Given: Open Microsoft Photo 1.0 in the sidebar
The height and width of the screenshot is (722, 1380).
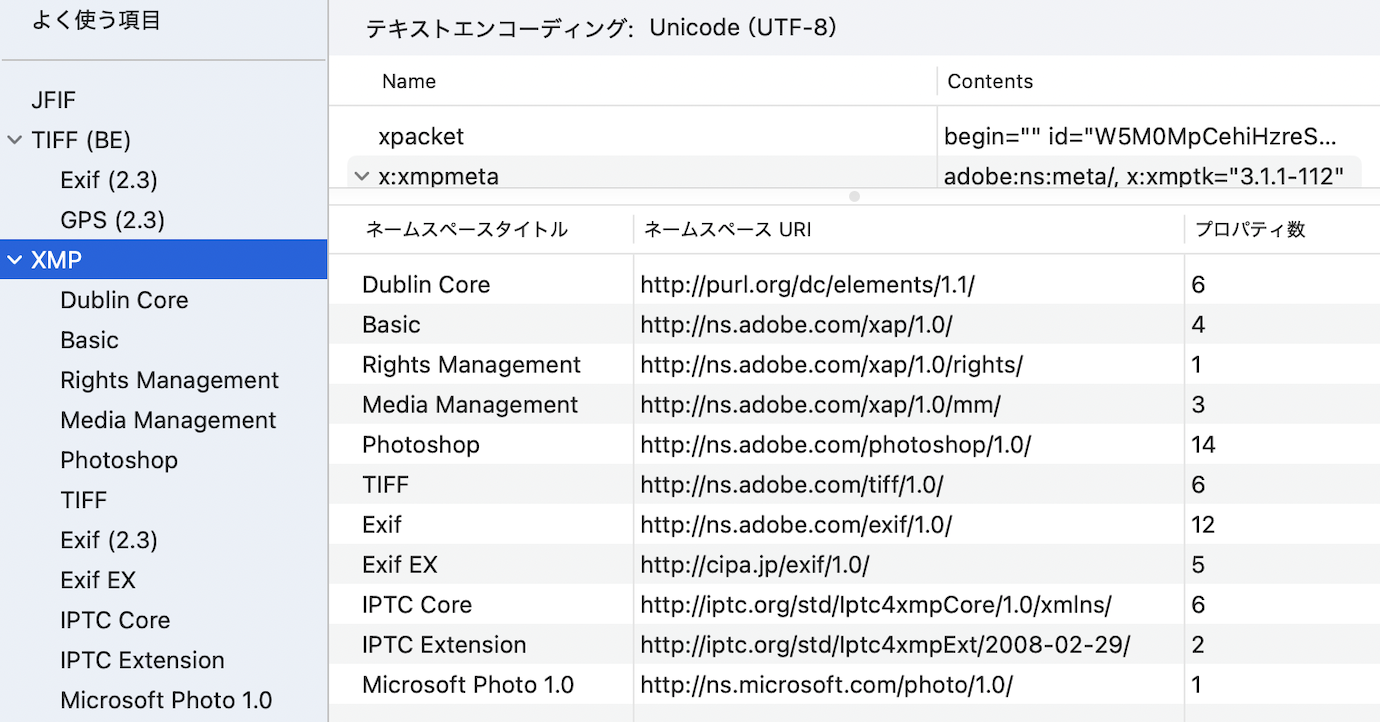Looking at the screenshot, I should pos(166,700).
